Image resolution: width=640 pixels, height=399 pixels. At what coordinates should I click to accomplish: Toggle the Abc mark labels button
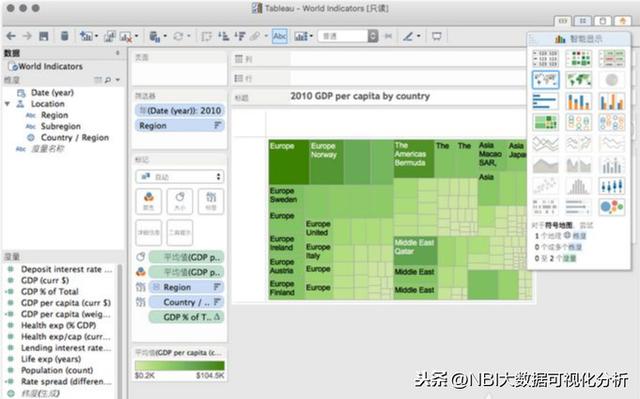280,36
